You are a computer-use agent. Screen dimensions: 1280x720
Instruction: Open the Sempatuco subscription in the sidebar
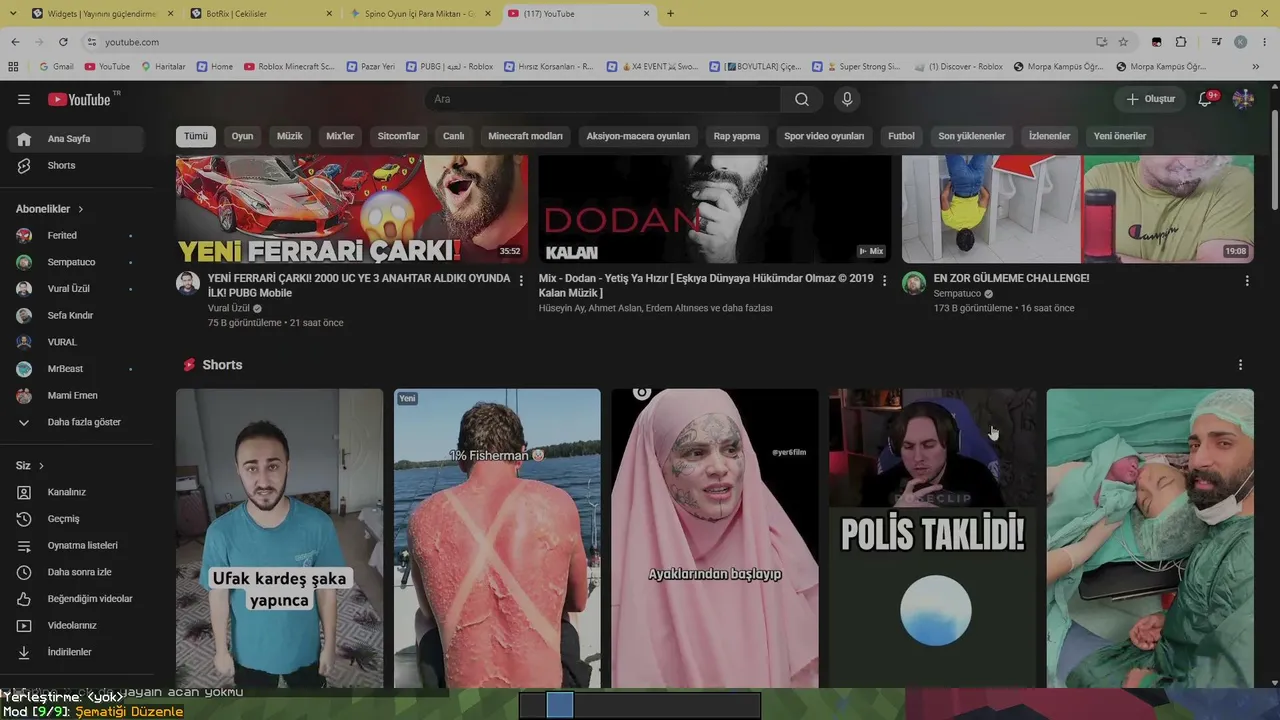click(x=76, y=262)
